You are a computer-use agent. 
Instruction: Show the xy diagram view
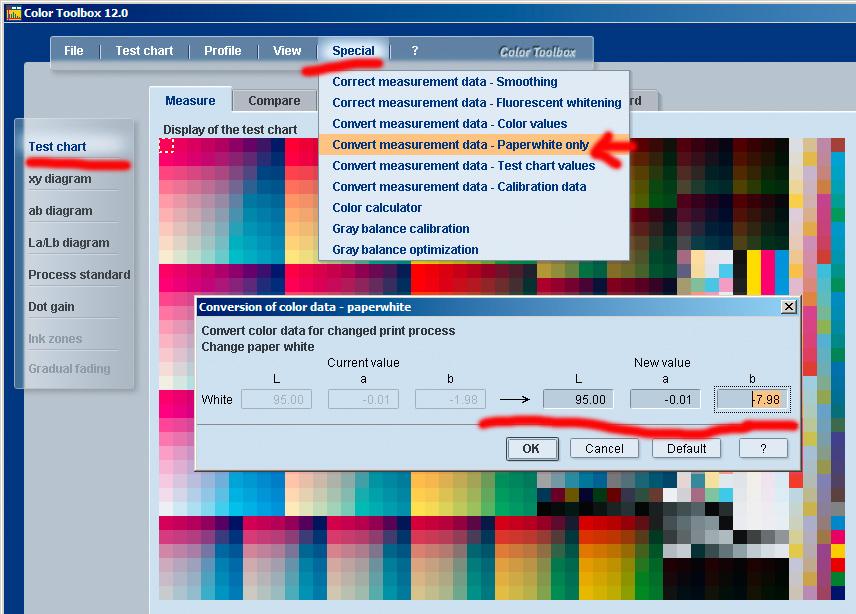click(60, 179)
